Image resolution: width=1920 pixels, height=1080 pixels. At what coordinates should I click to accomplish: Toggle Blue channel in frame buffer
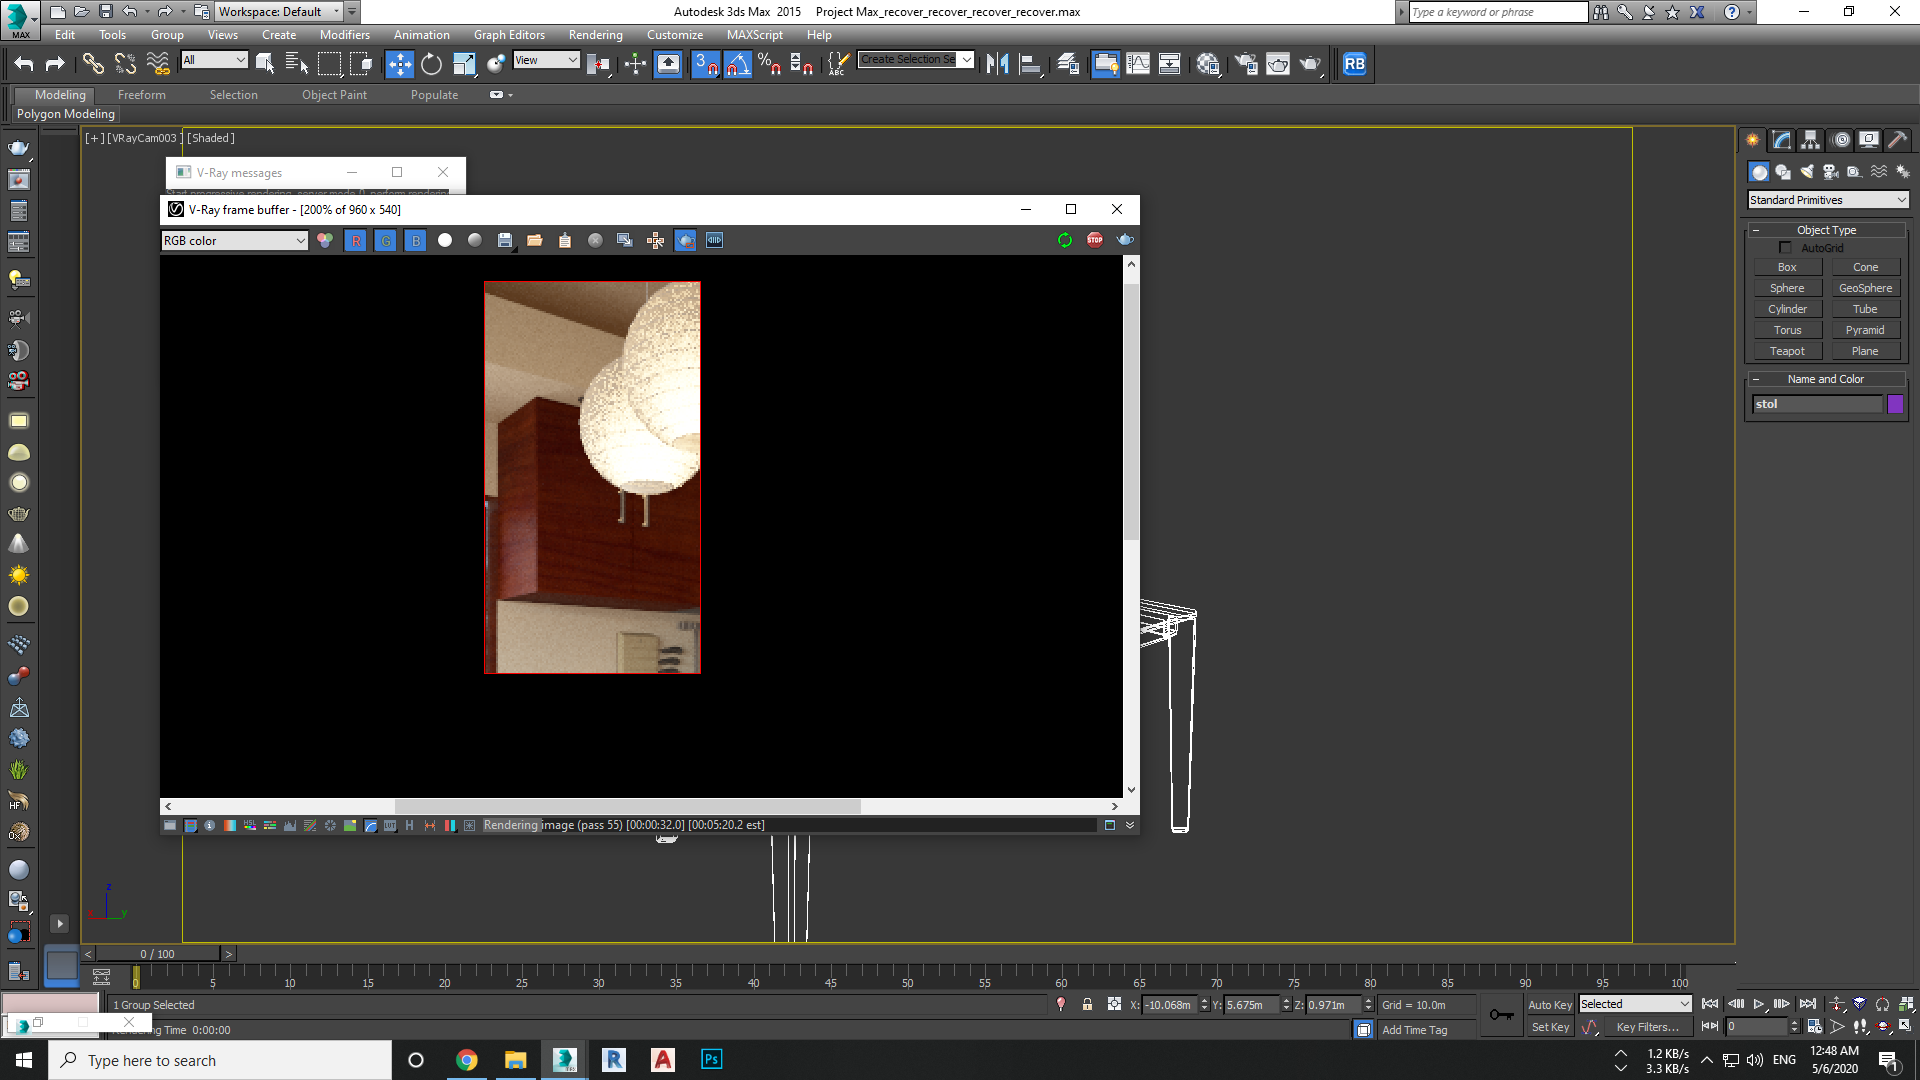pos(415,240)
